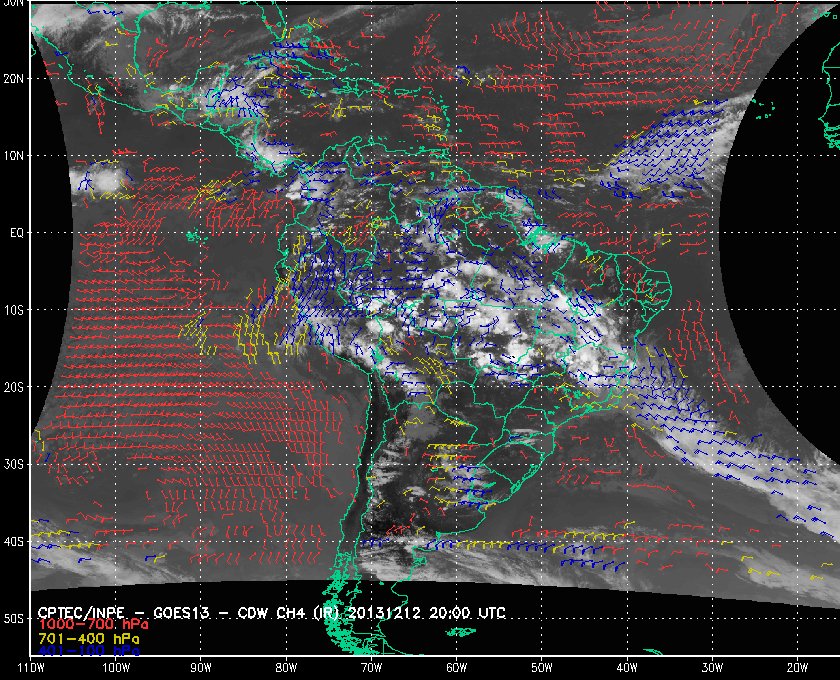Click the 20N latitude label
The width and height of the screenshot is (840, 680).
point(13,79)
